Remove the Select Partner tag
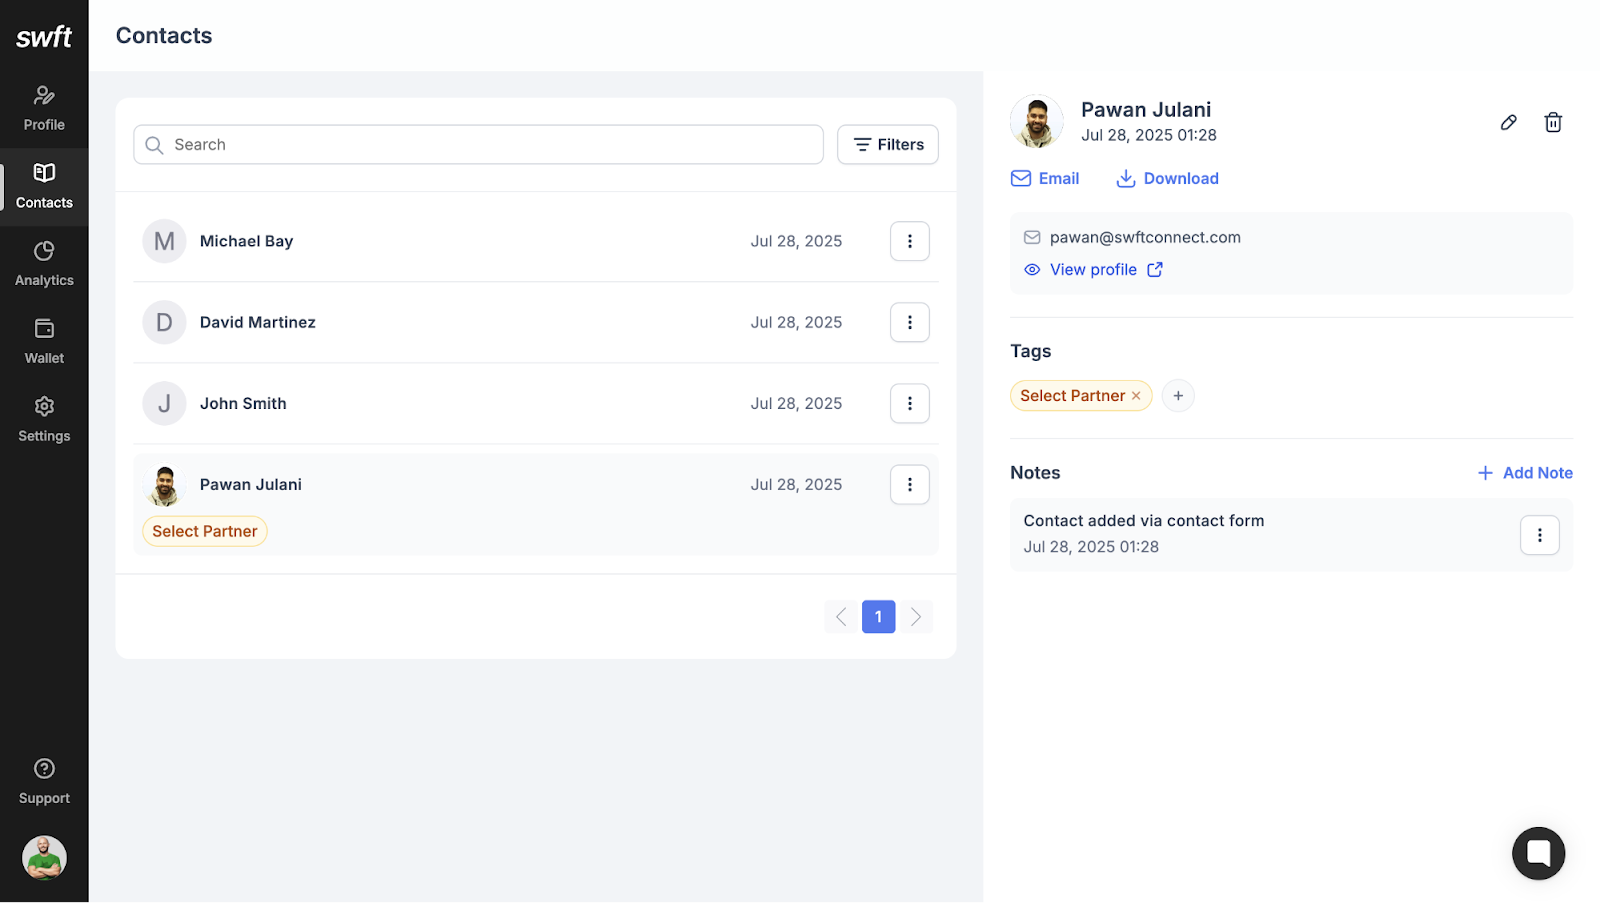1600x903 pixels. click(x=1136, y=396)
